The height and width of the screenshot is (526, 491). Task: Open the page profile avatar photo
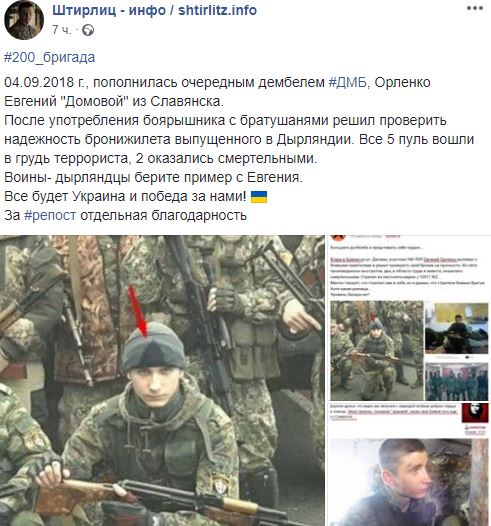pos(23,20)
